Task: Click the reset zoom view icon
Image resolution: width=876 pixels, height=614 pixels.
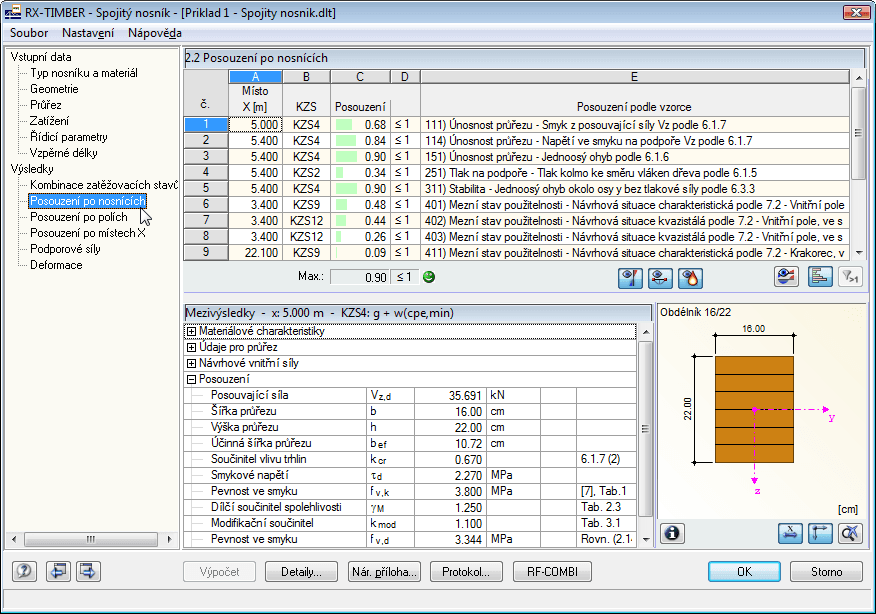Action: 850,533
